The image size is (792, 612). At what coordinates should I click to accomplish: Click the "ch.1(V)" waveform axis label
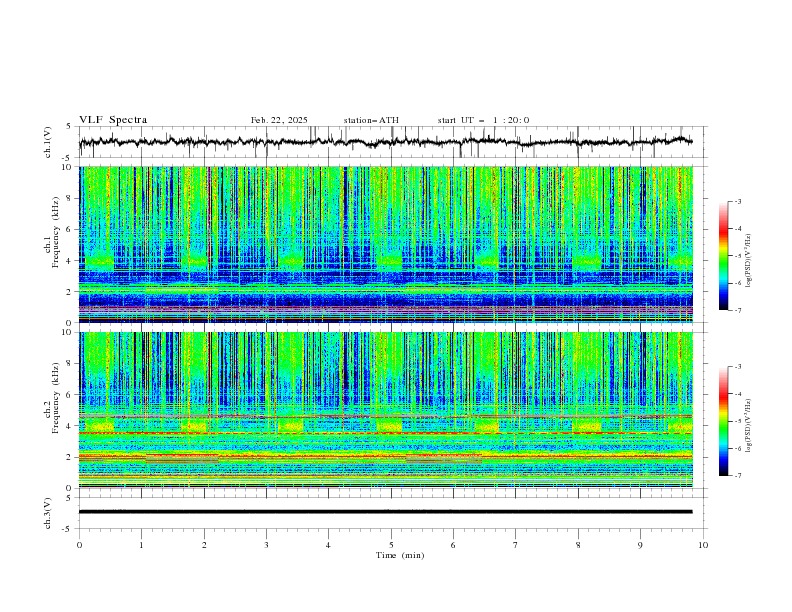pyautogui.click(x=48, y=142)
